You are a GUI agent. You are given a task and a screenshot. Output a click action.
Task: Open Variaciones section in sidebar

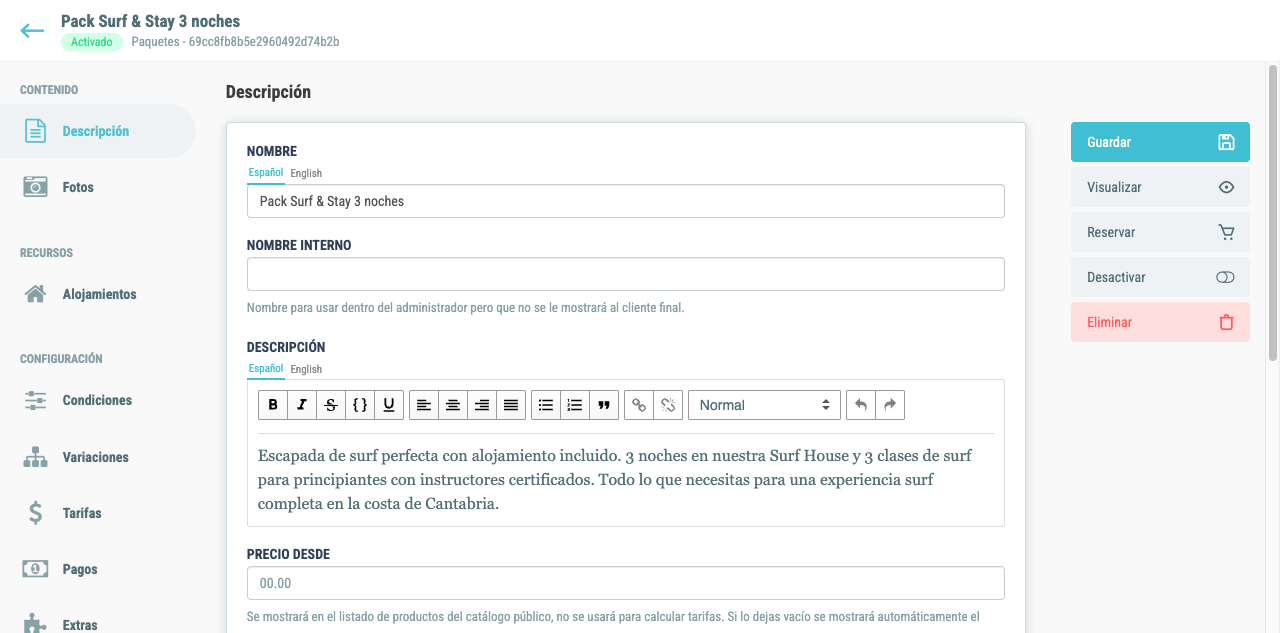pyautogui.click(x=97, y=457)
